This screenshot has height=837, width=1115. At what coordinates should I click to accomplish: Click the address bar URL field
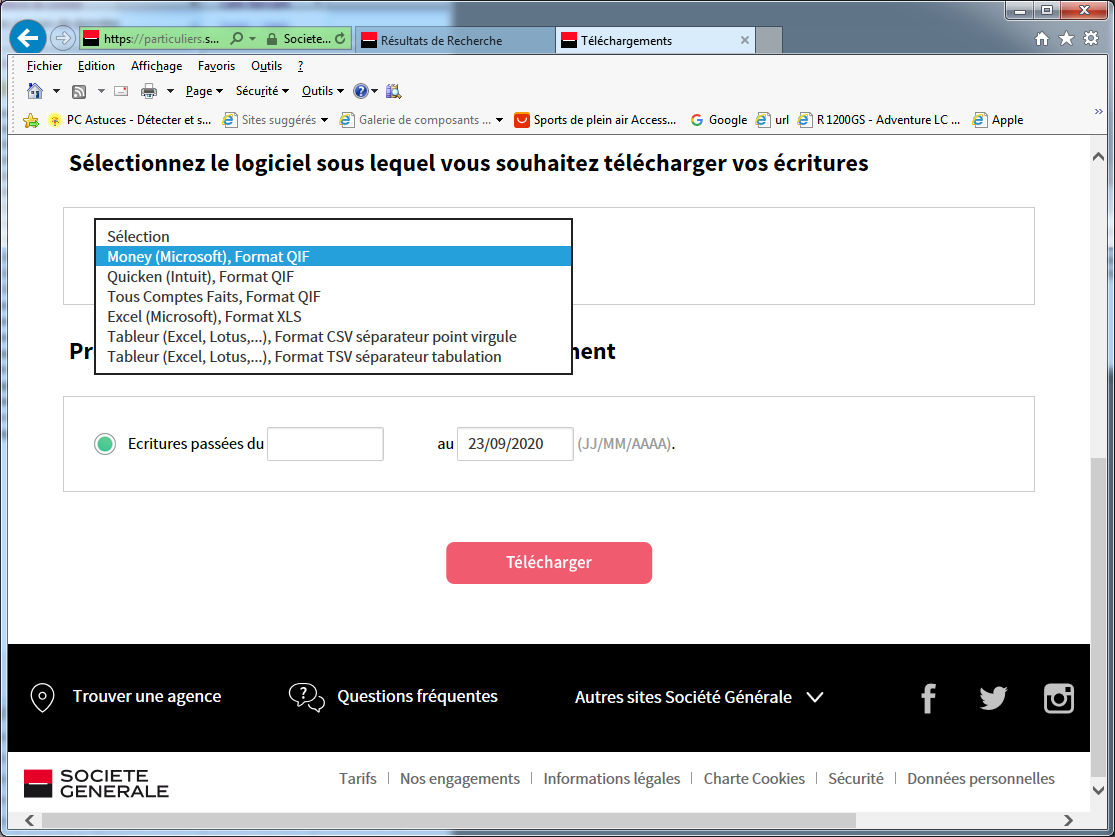pos(161,38)
